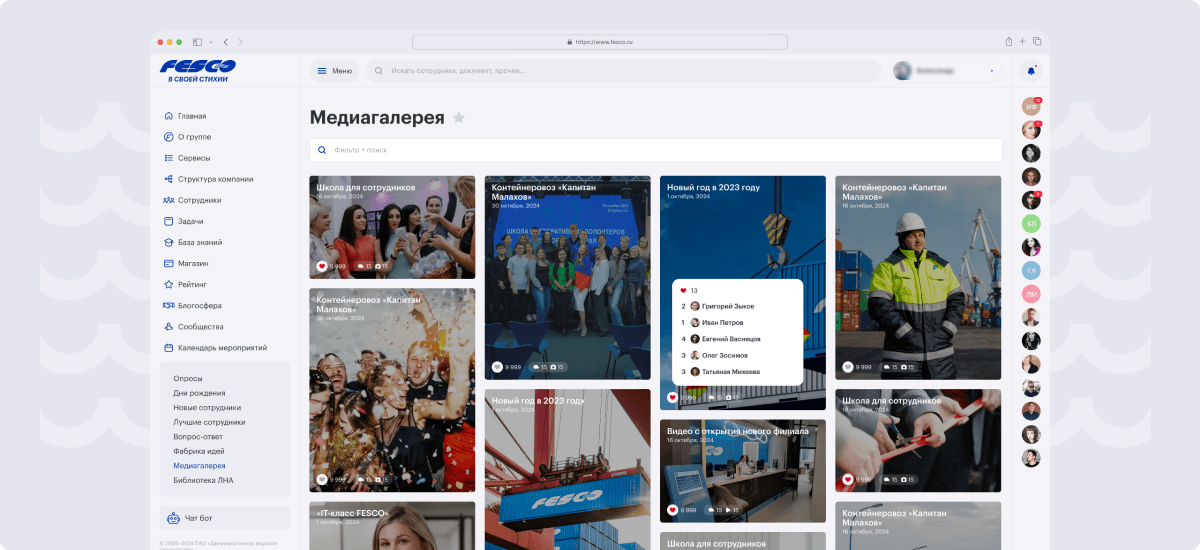Screen dimensions: 1200x550
Task: Open Вопрос-ответ section
Action: tap(198, 437)
